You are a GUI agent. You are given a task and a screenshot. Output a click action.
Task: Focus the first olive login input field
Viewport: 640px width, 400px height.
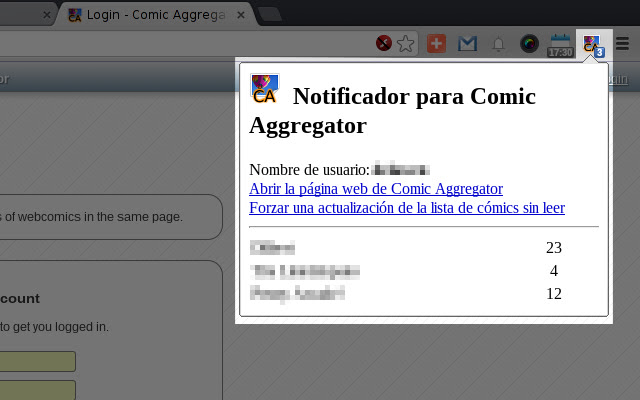coord(38,361)
